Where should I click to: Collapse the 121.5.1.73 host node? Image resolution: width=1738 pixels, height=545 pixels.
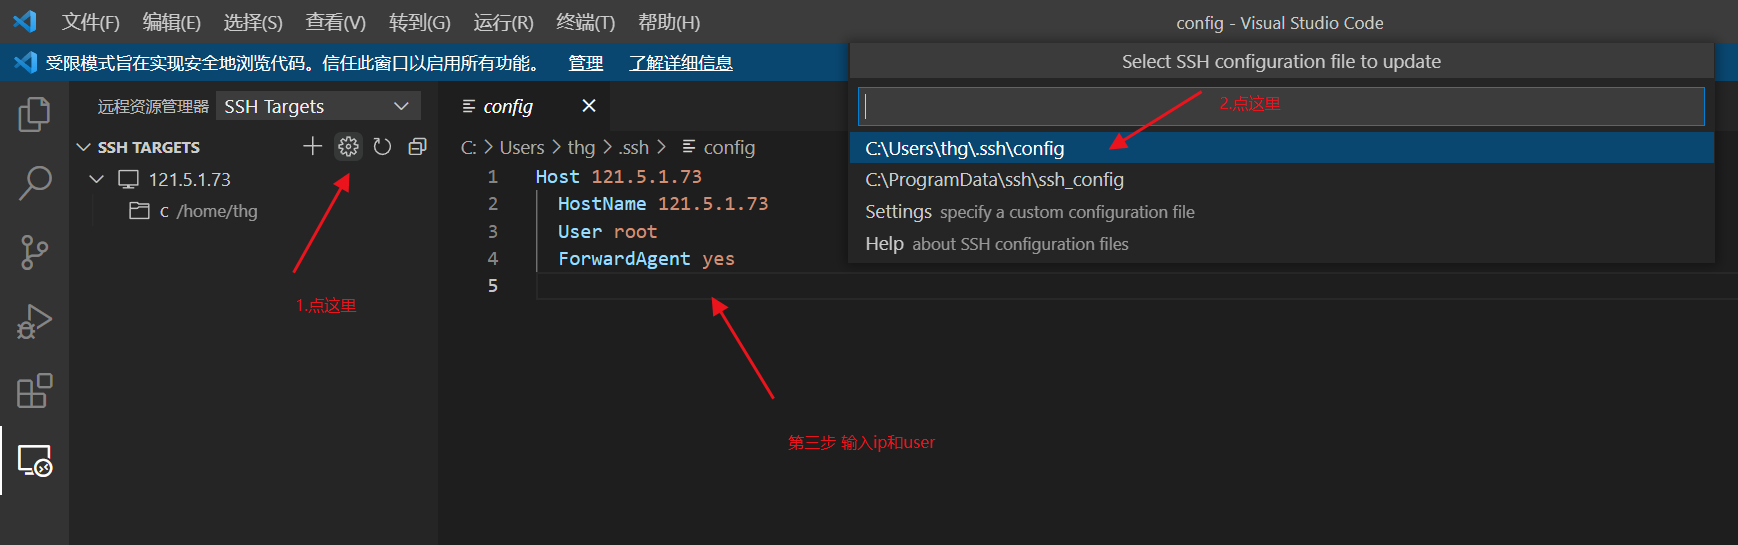(97, 179)
